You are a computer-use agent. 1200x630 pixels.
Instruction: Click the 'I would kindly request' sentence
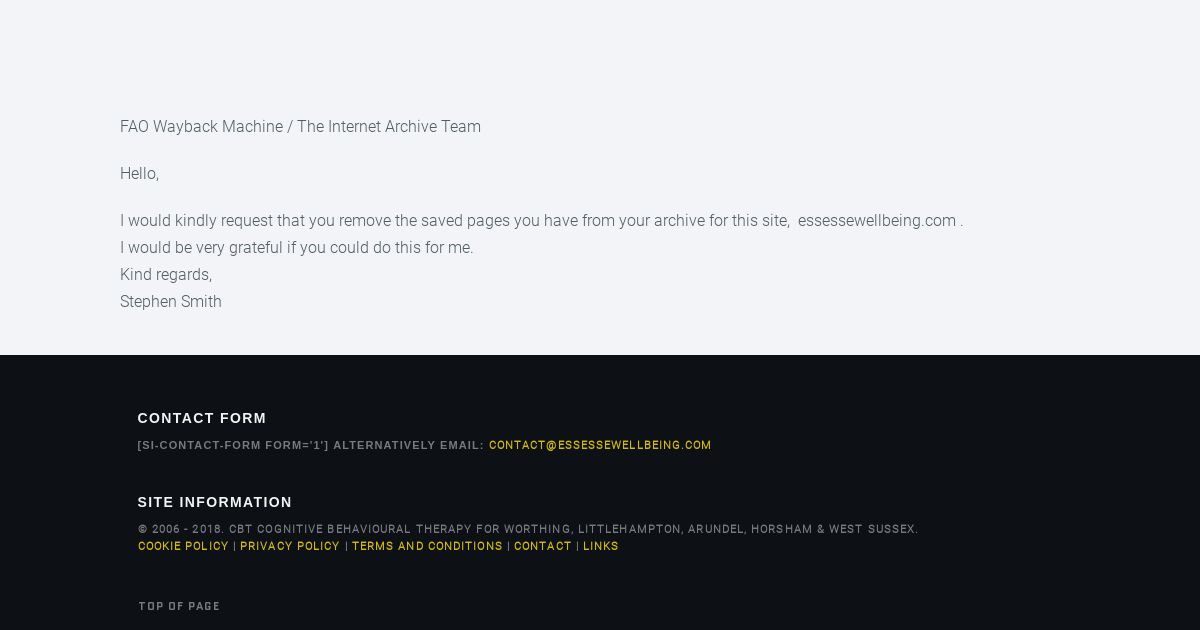[541, 220]
